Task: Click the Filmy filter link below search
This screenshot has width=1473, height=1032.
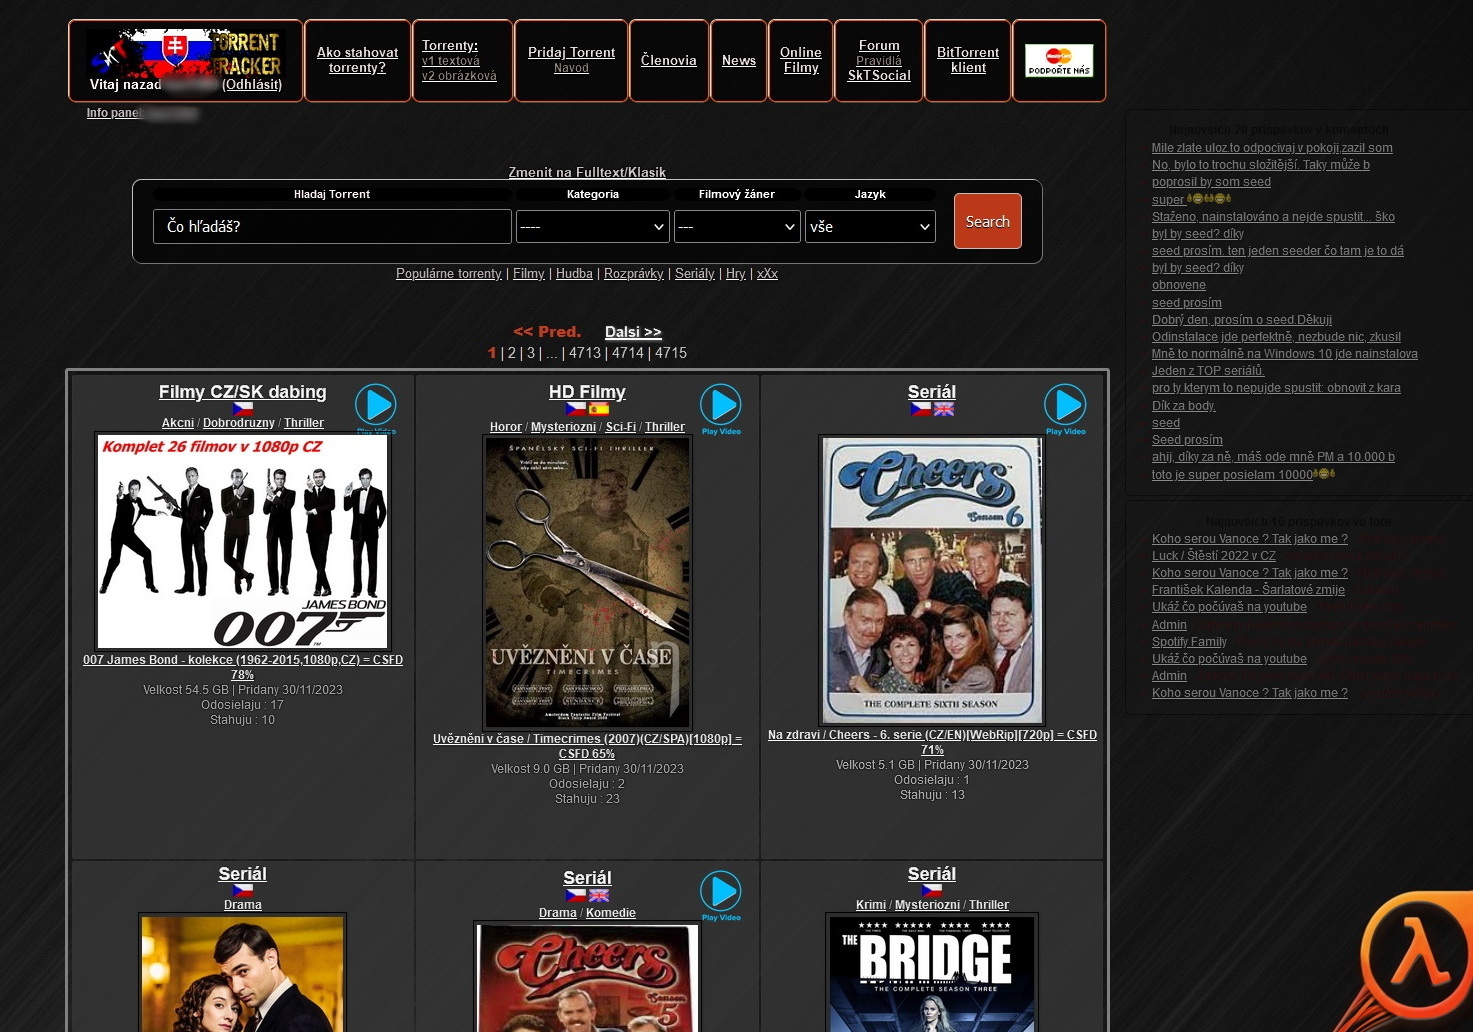Action: pyautogui.click(x=529, y=273)
